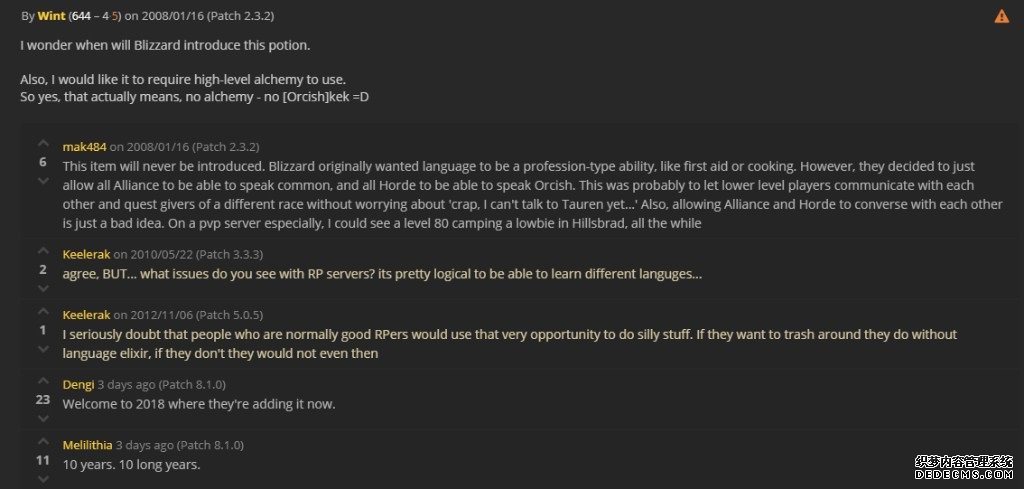This screenshot has height=489, width=1024.
Task: Click the orange report warning icon
Action: pos(1001,16)
